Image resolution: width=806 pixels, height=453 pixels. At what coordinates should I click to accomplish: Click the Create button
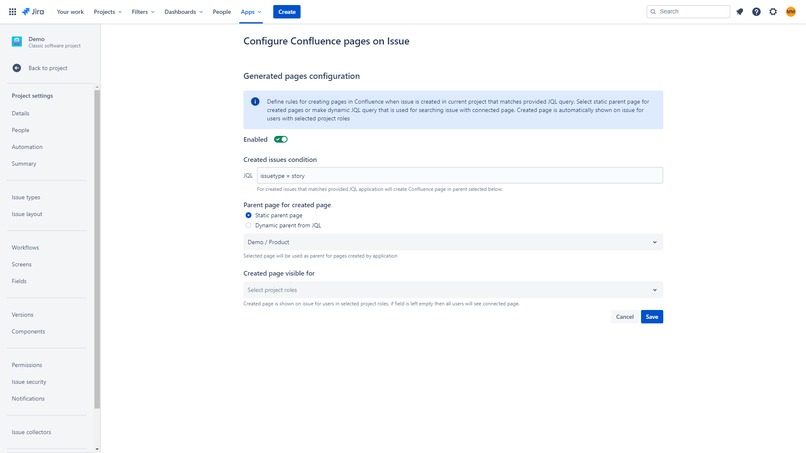tap(287, 11)
